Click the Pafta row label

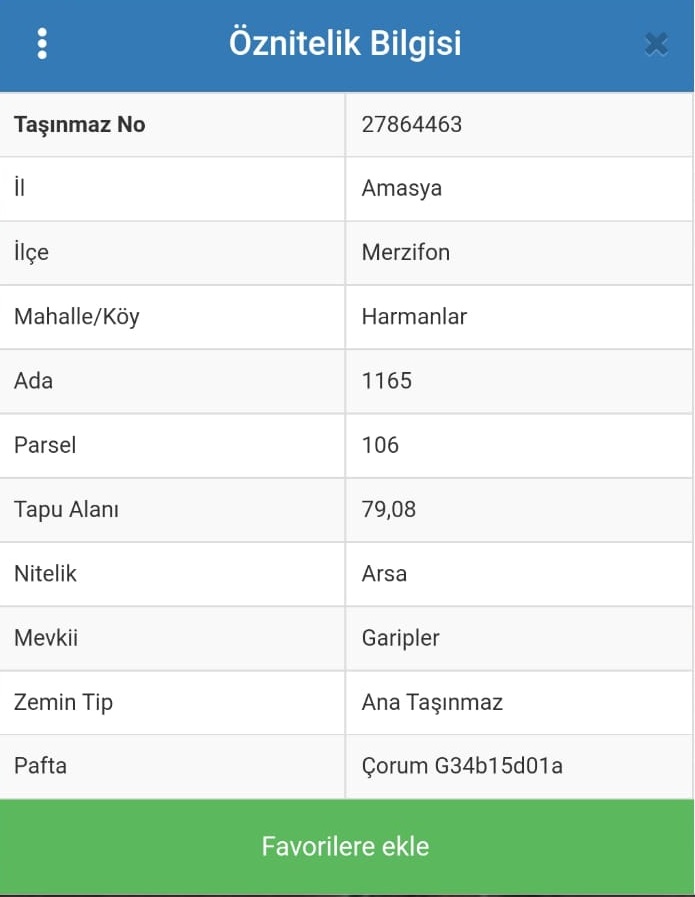point(40,767)
